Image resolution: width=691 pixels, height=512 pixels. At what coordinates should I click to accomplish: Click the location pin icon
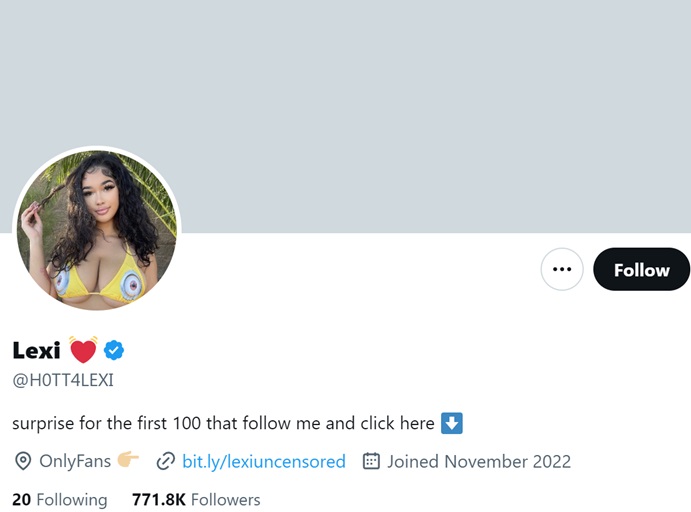(x=22, y=461)
